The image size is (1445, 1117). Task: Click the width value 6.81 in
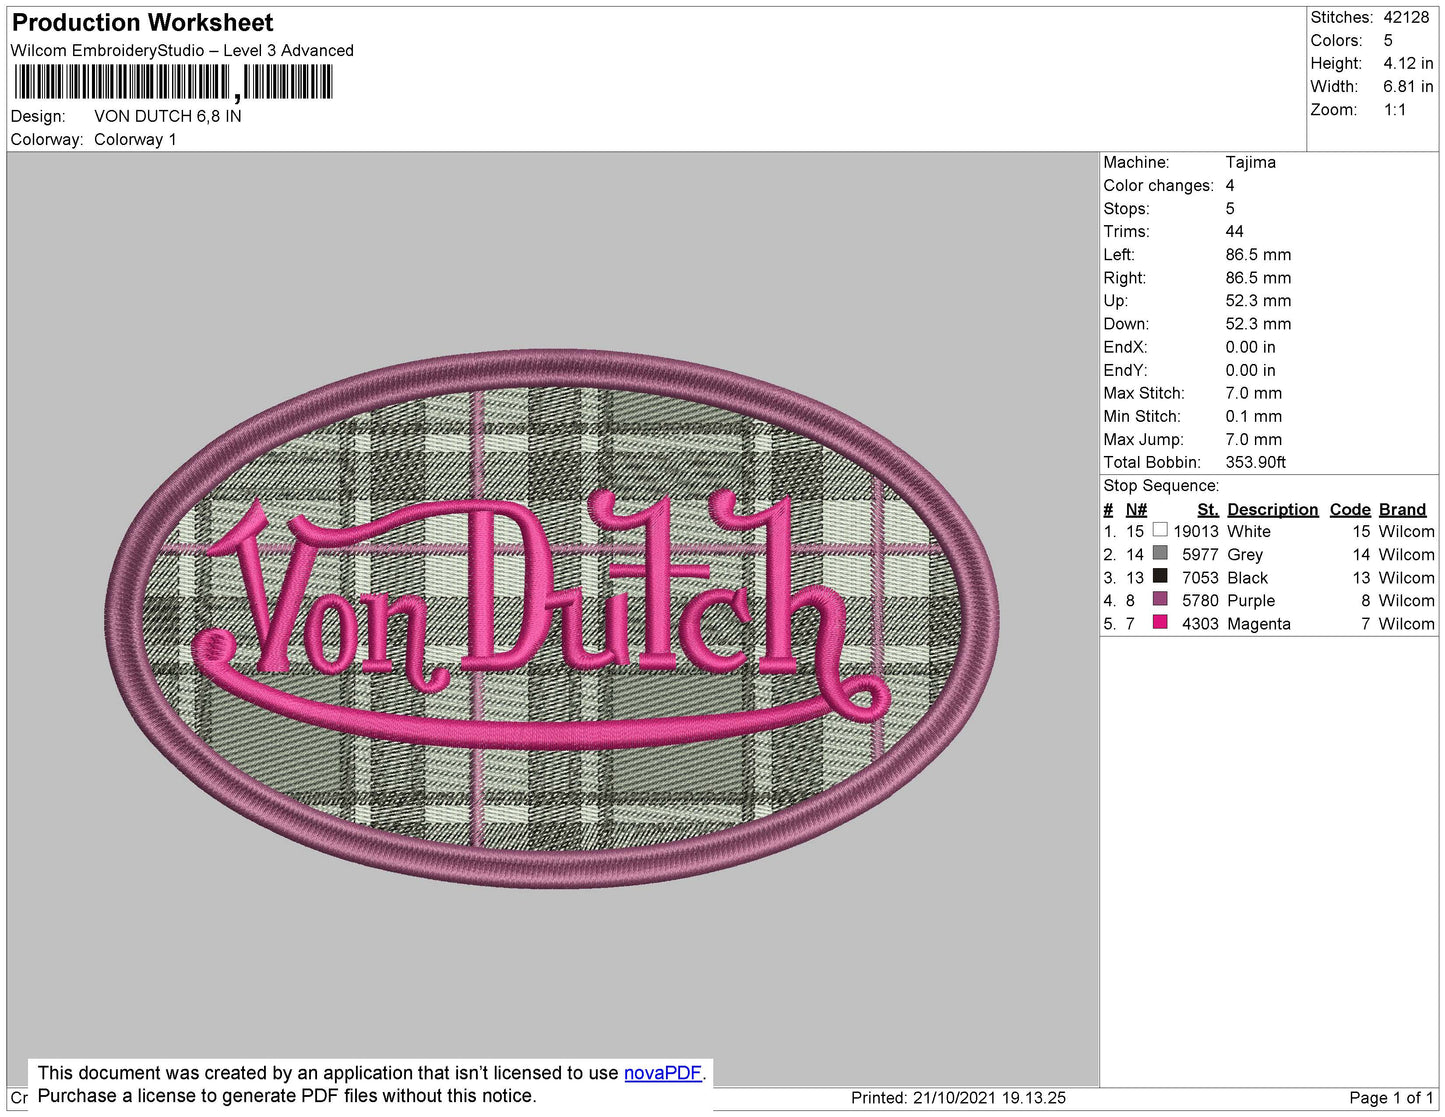coord(1408,87)
